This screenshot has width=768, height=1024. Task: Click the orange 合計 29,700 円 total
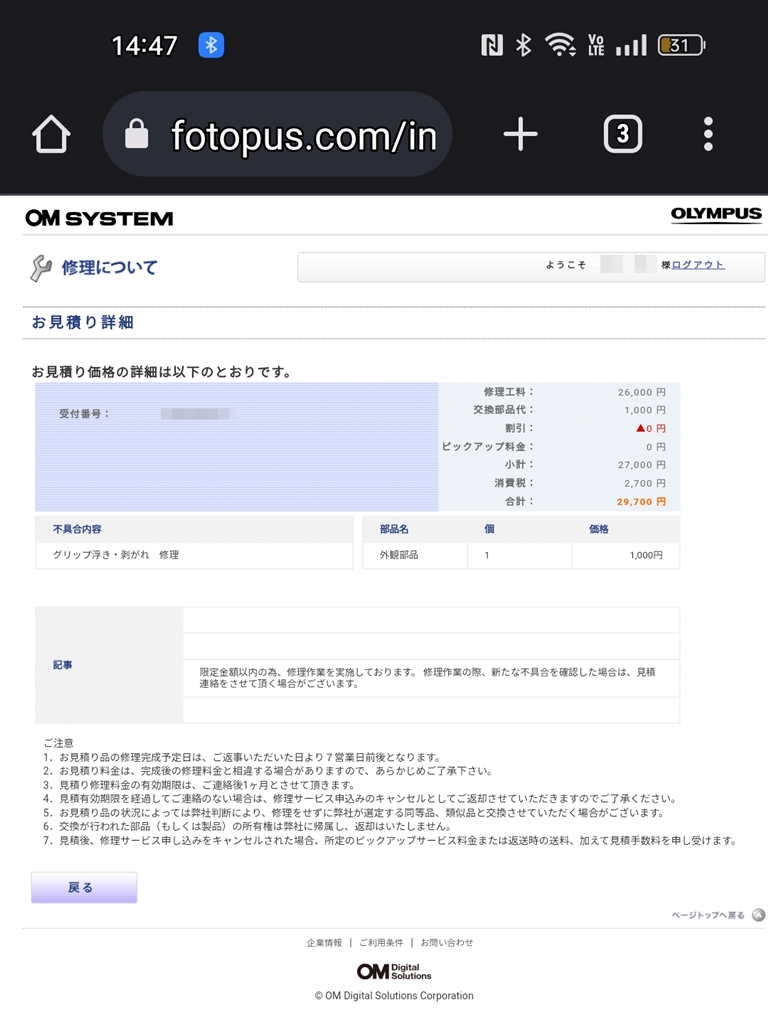click(641, 502)
